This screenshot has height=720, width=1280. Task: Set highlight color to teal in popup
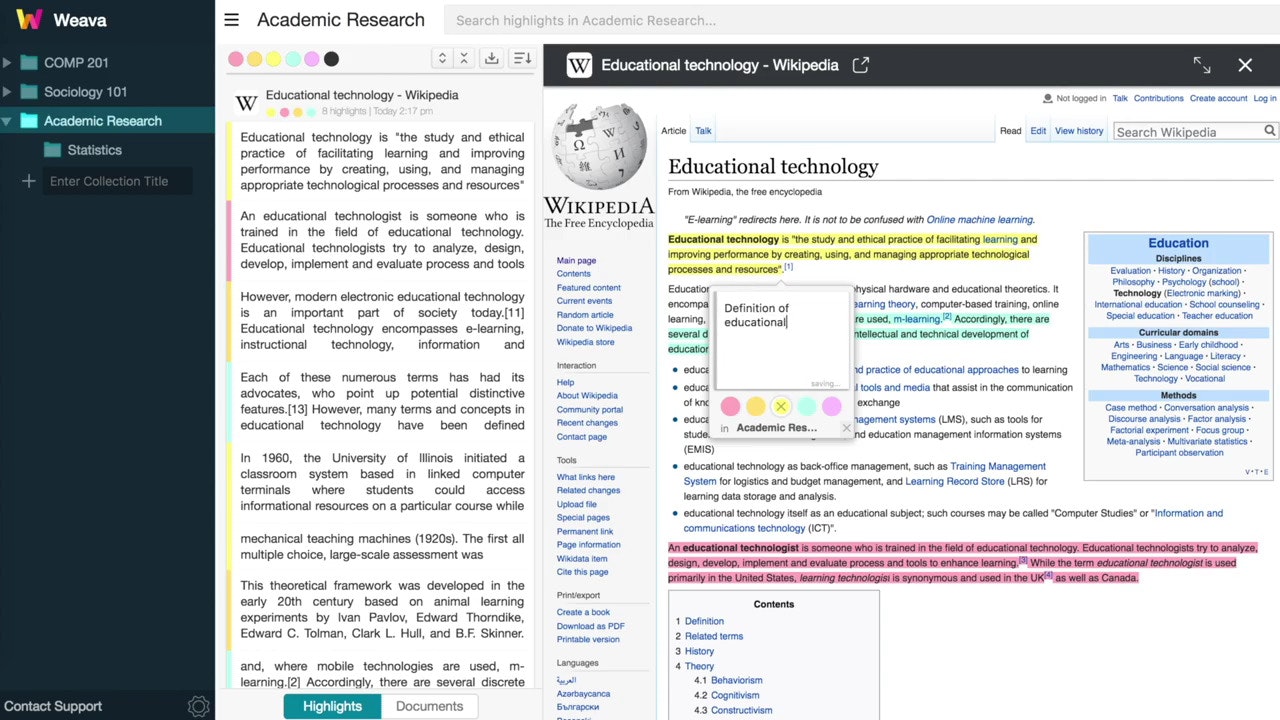point(807,406)
